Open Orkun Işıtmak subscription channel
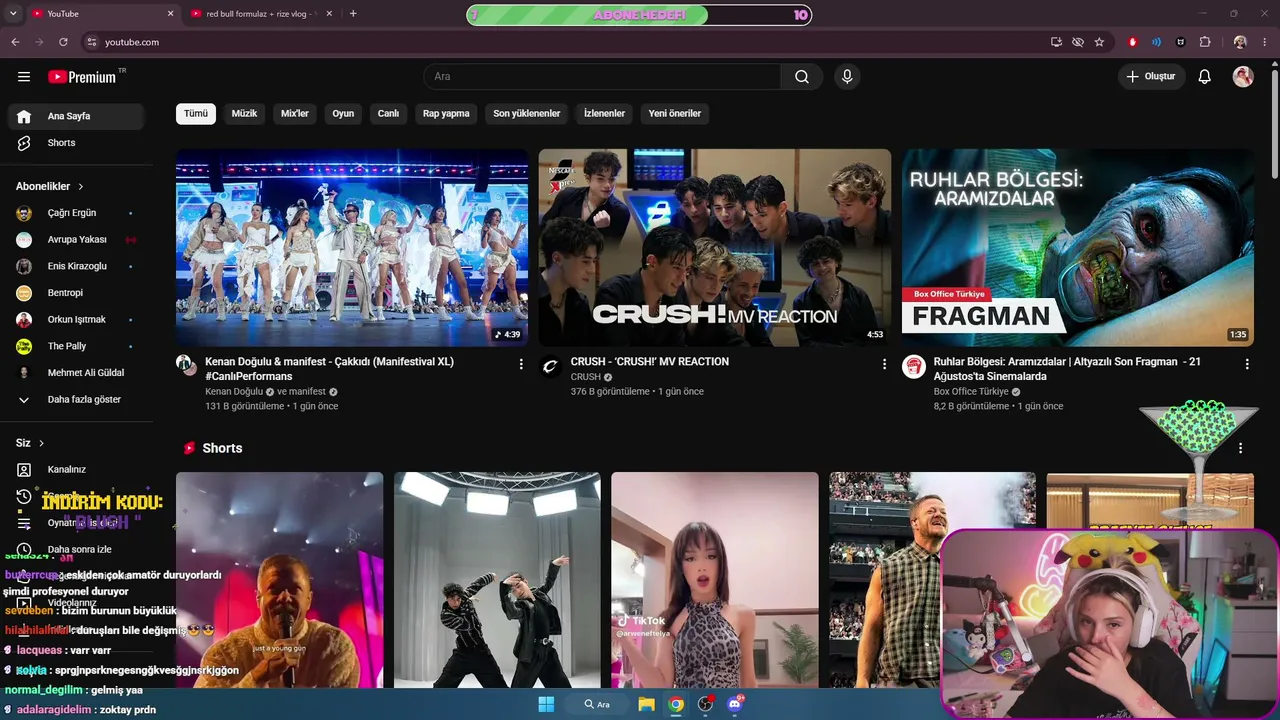Image resolution: width=1280 pixels, height=720 pixels. point(77,320)
